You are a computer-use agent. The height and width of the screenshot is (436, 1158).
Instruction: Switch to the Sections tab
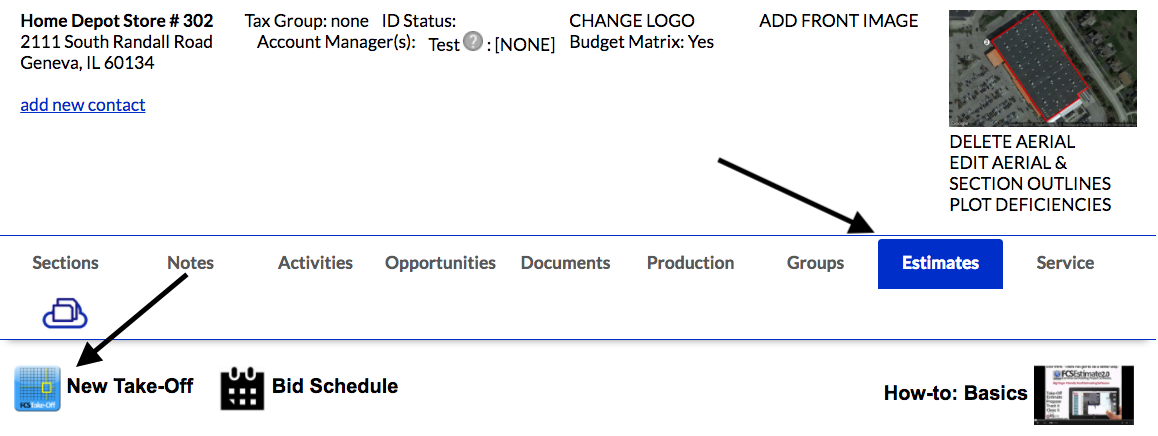point(65,263)
